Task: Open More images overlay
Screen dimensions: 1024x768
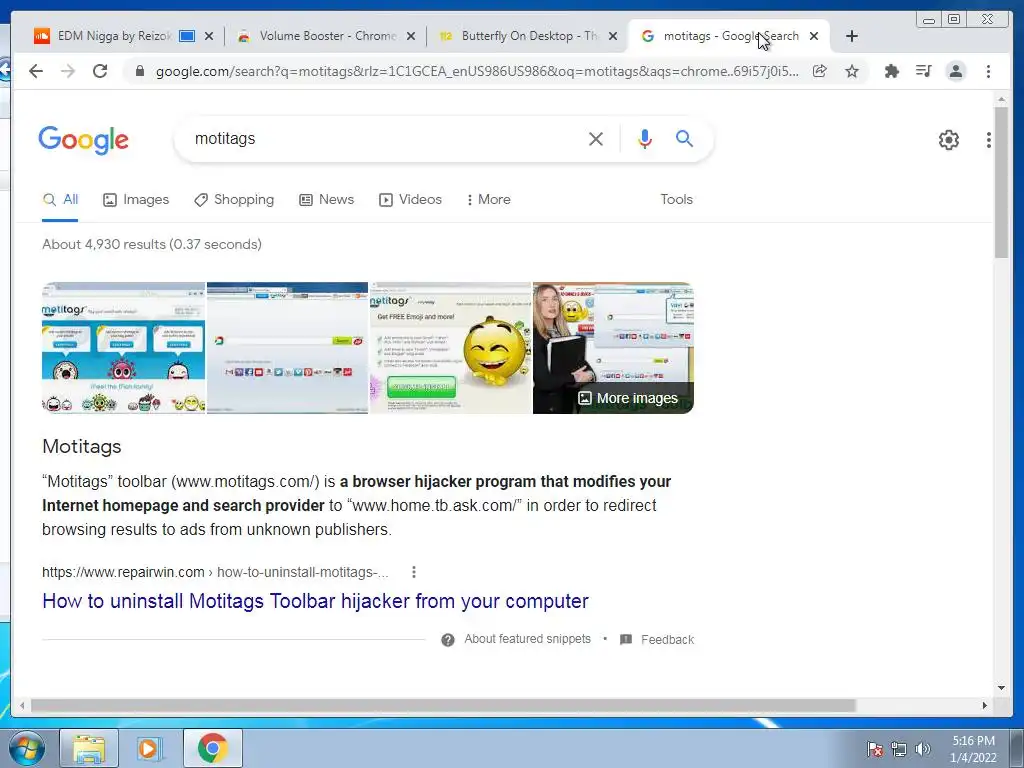Action: click(628, 398)
